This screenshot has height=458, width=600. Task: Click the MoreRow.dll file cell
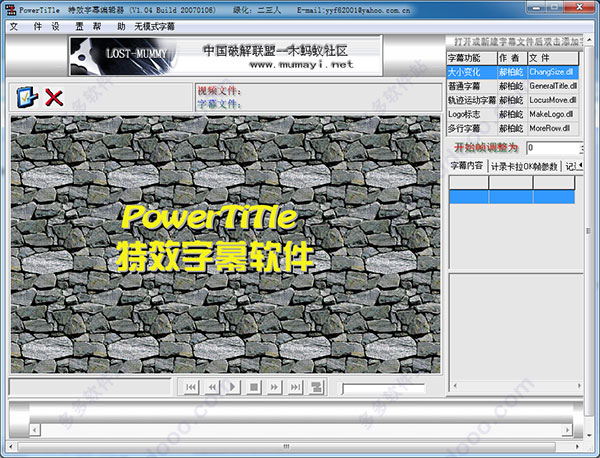(x=553, y=129)
